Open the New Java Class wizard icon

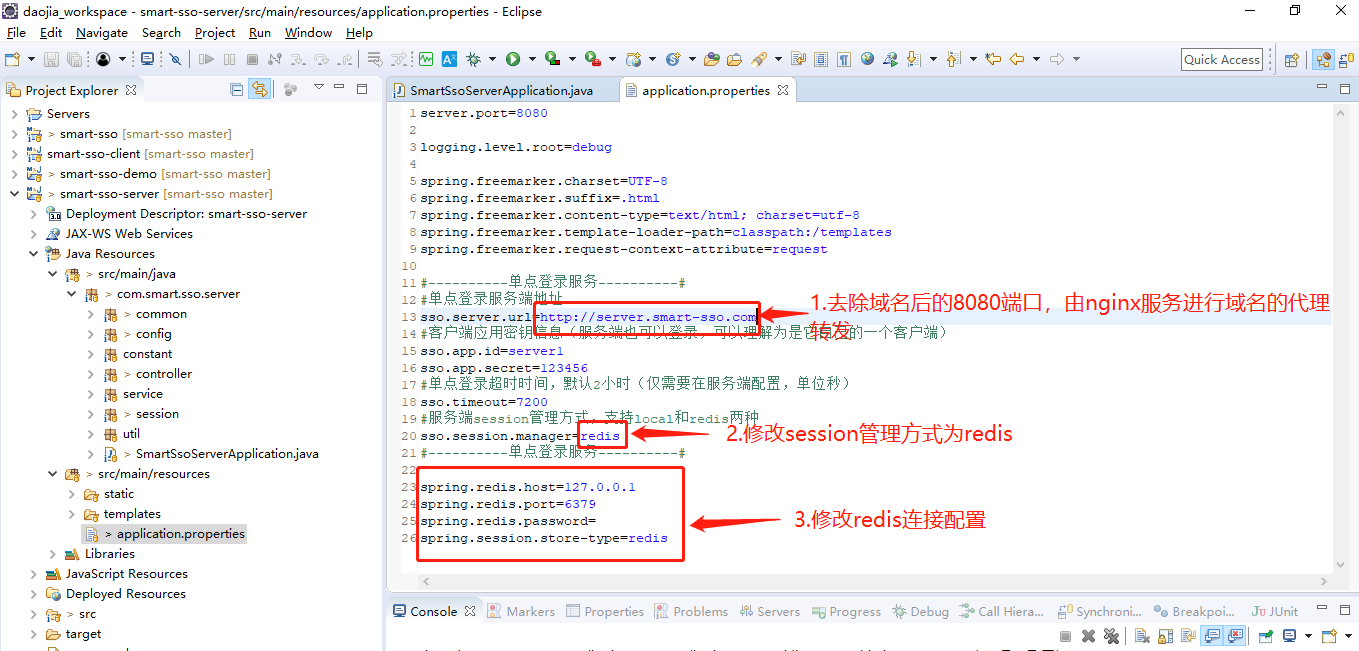(13, 58)
